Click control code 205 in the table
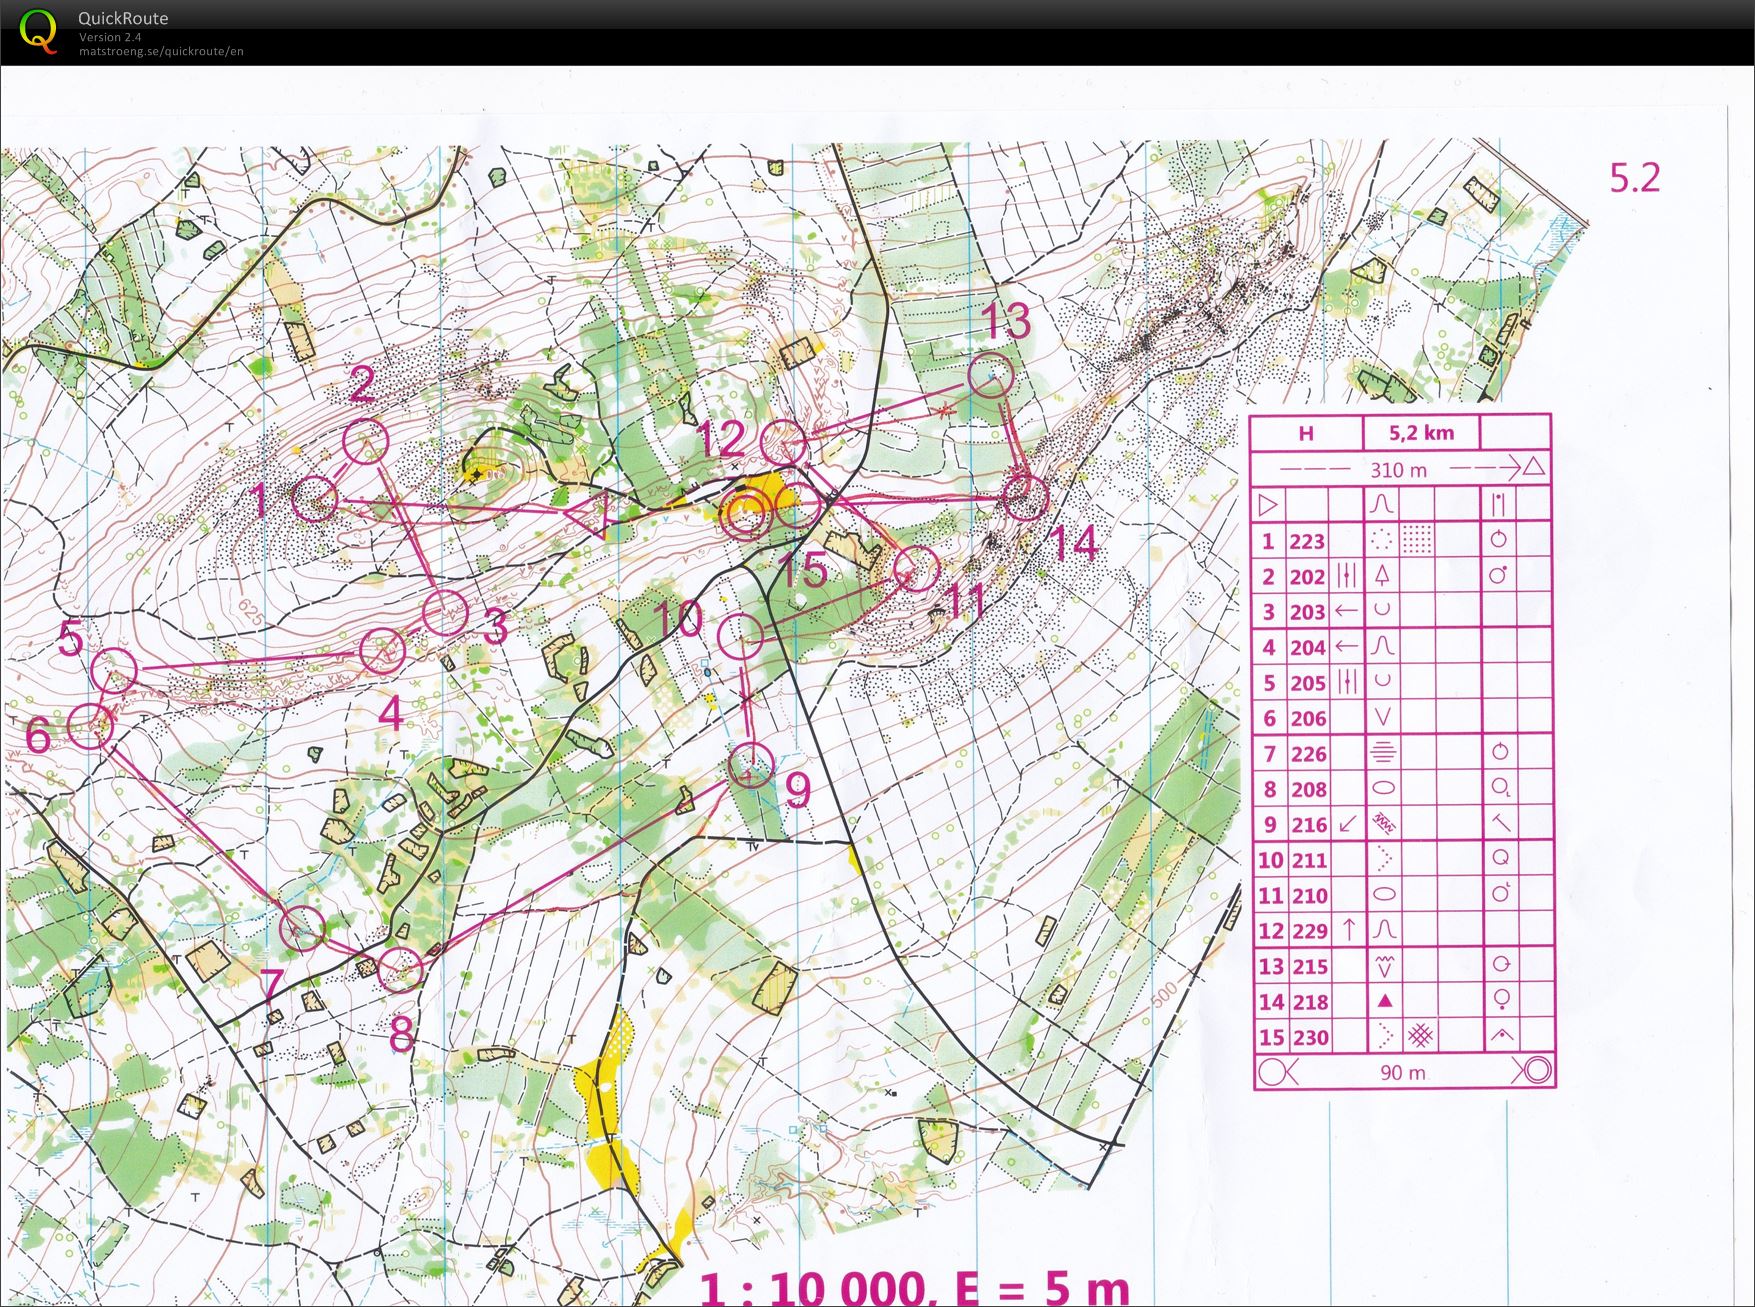This screenshot has height=1307, width=1755. click(1307, 683)
